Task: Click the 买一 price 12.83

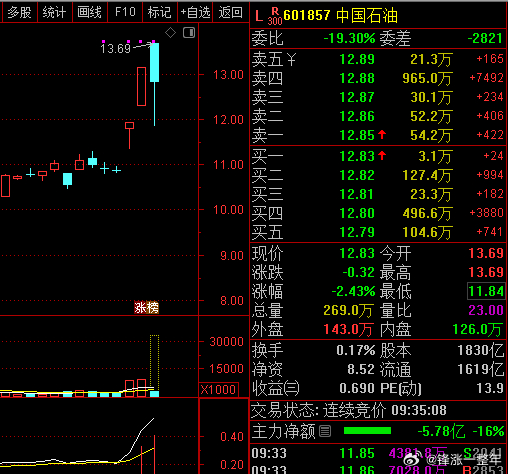Action: (357, 156)
